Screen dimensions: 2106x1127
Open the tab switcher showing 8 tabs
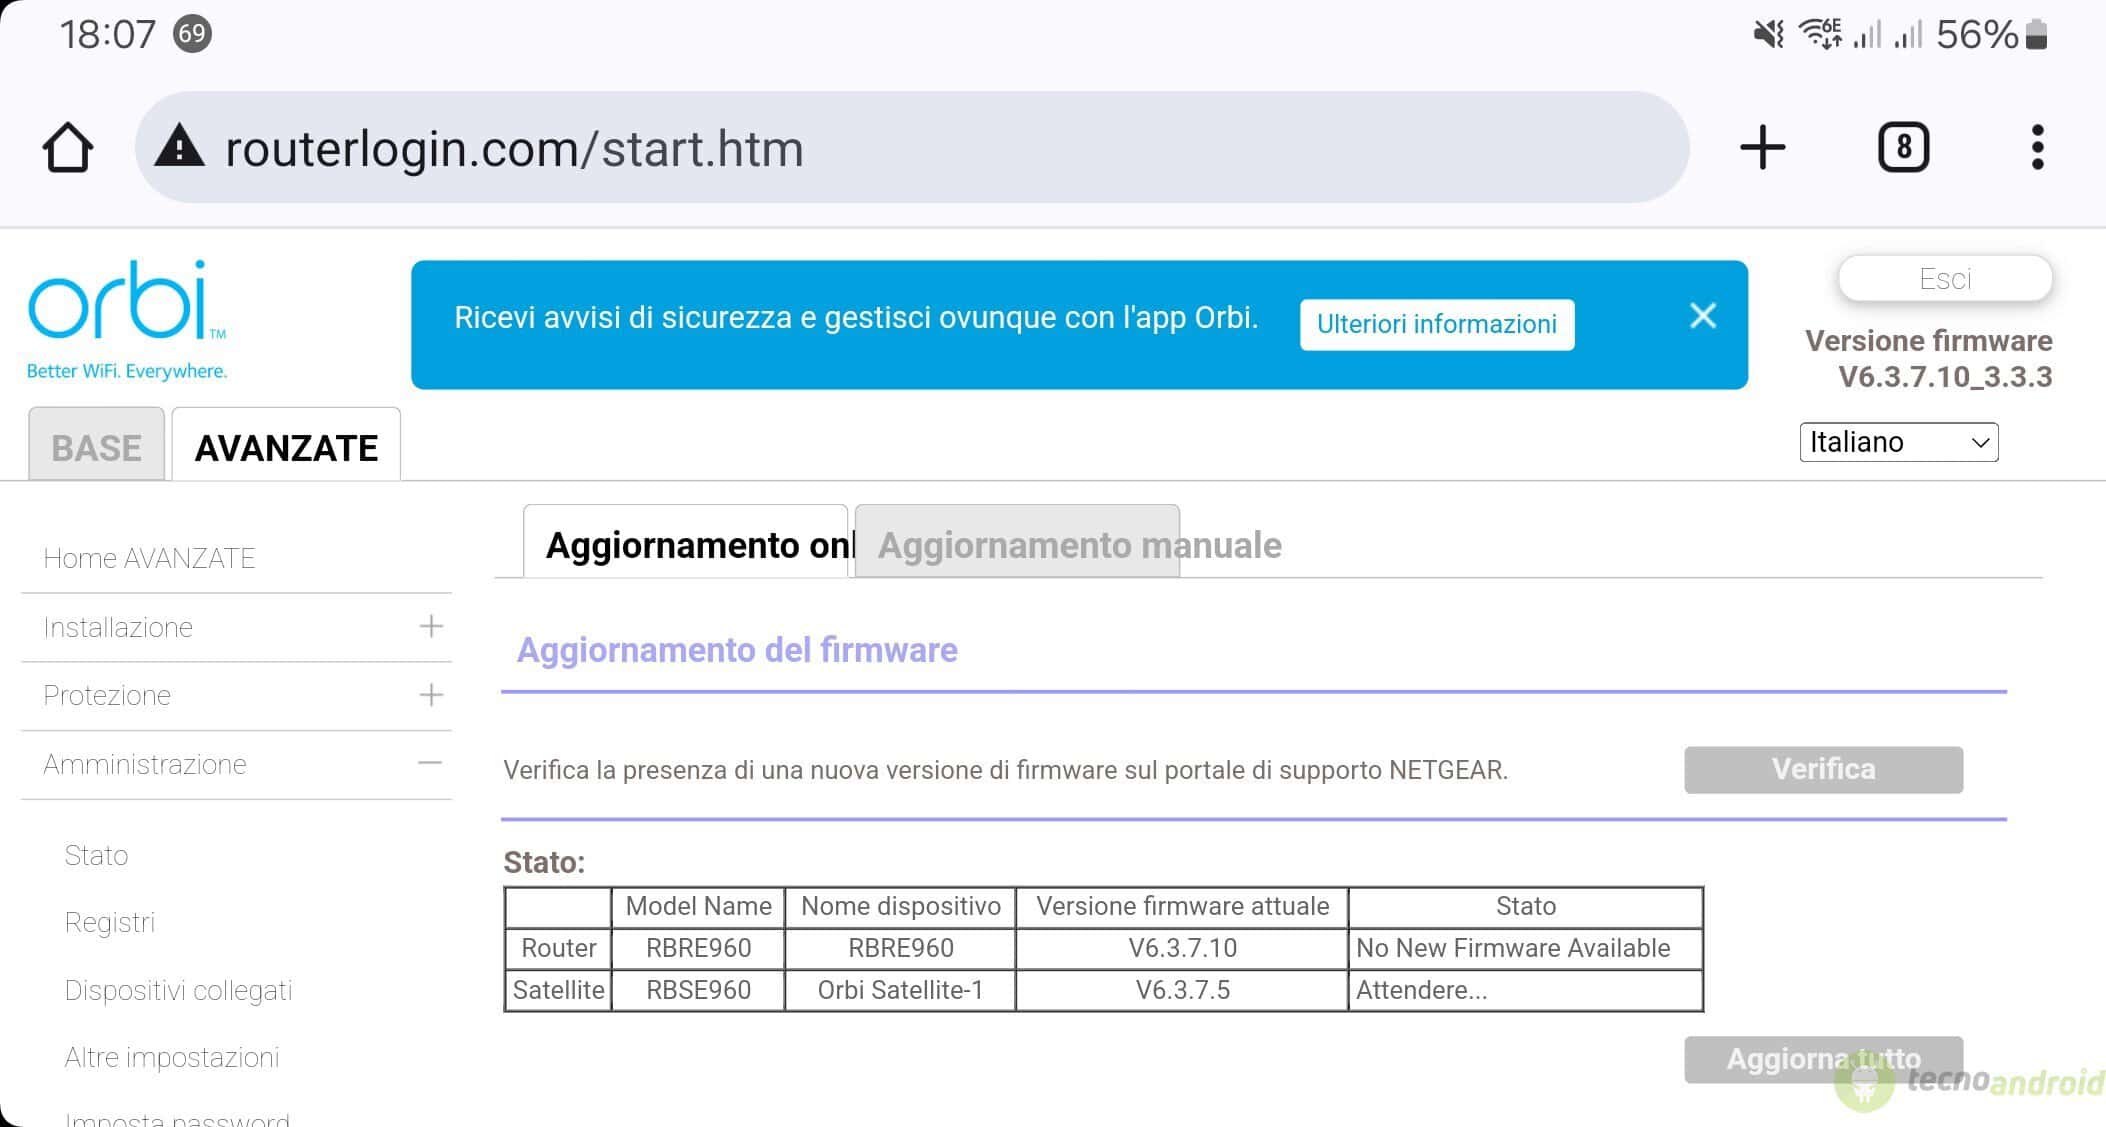1903,148
